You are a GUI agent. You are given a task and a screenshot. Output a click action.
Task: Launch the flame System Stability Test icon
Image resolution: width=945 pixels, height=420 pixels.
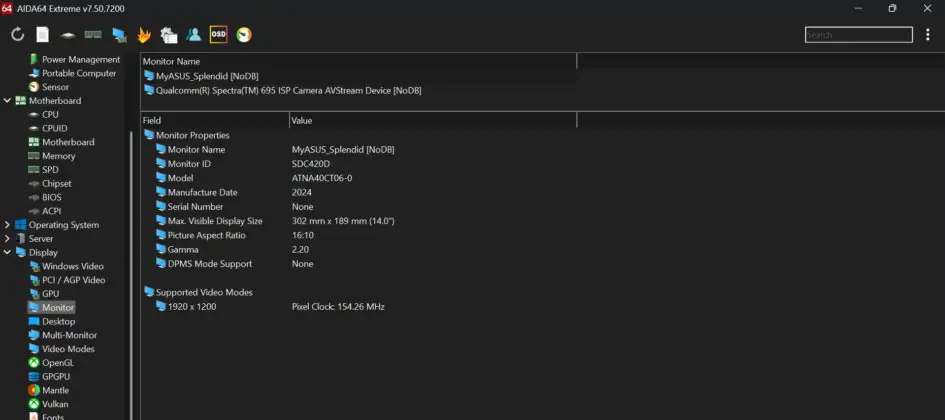143,35
